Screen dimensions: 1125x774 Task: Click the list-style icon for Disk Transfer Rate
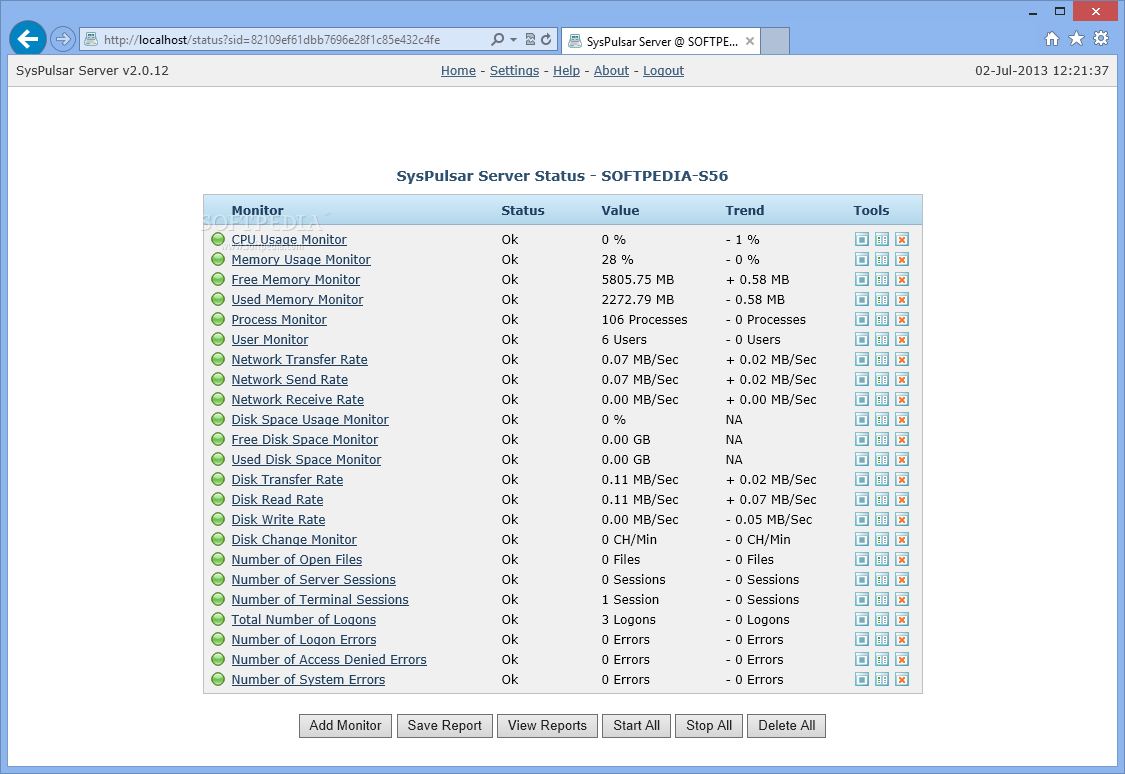click(x=882, y=479)
